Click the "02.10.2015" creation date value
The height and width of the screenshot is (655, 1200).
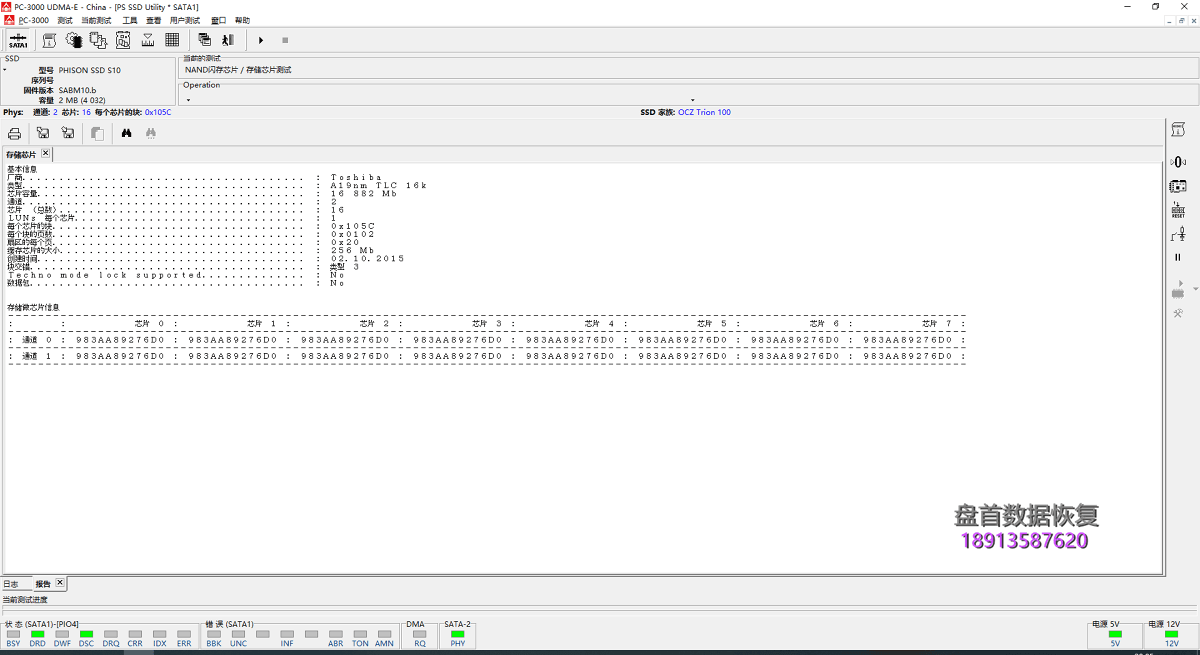pos(367,258)
